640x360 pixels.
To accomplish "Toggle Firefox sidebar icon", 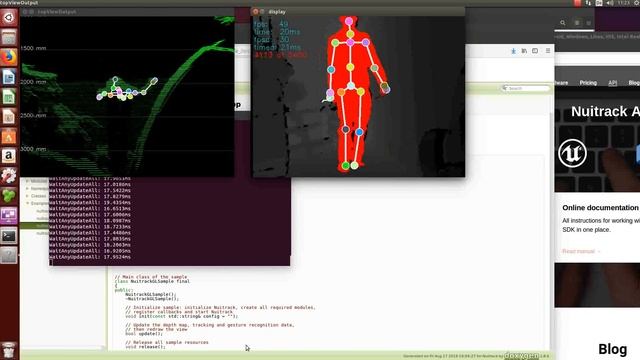I will tap(535, 51).
